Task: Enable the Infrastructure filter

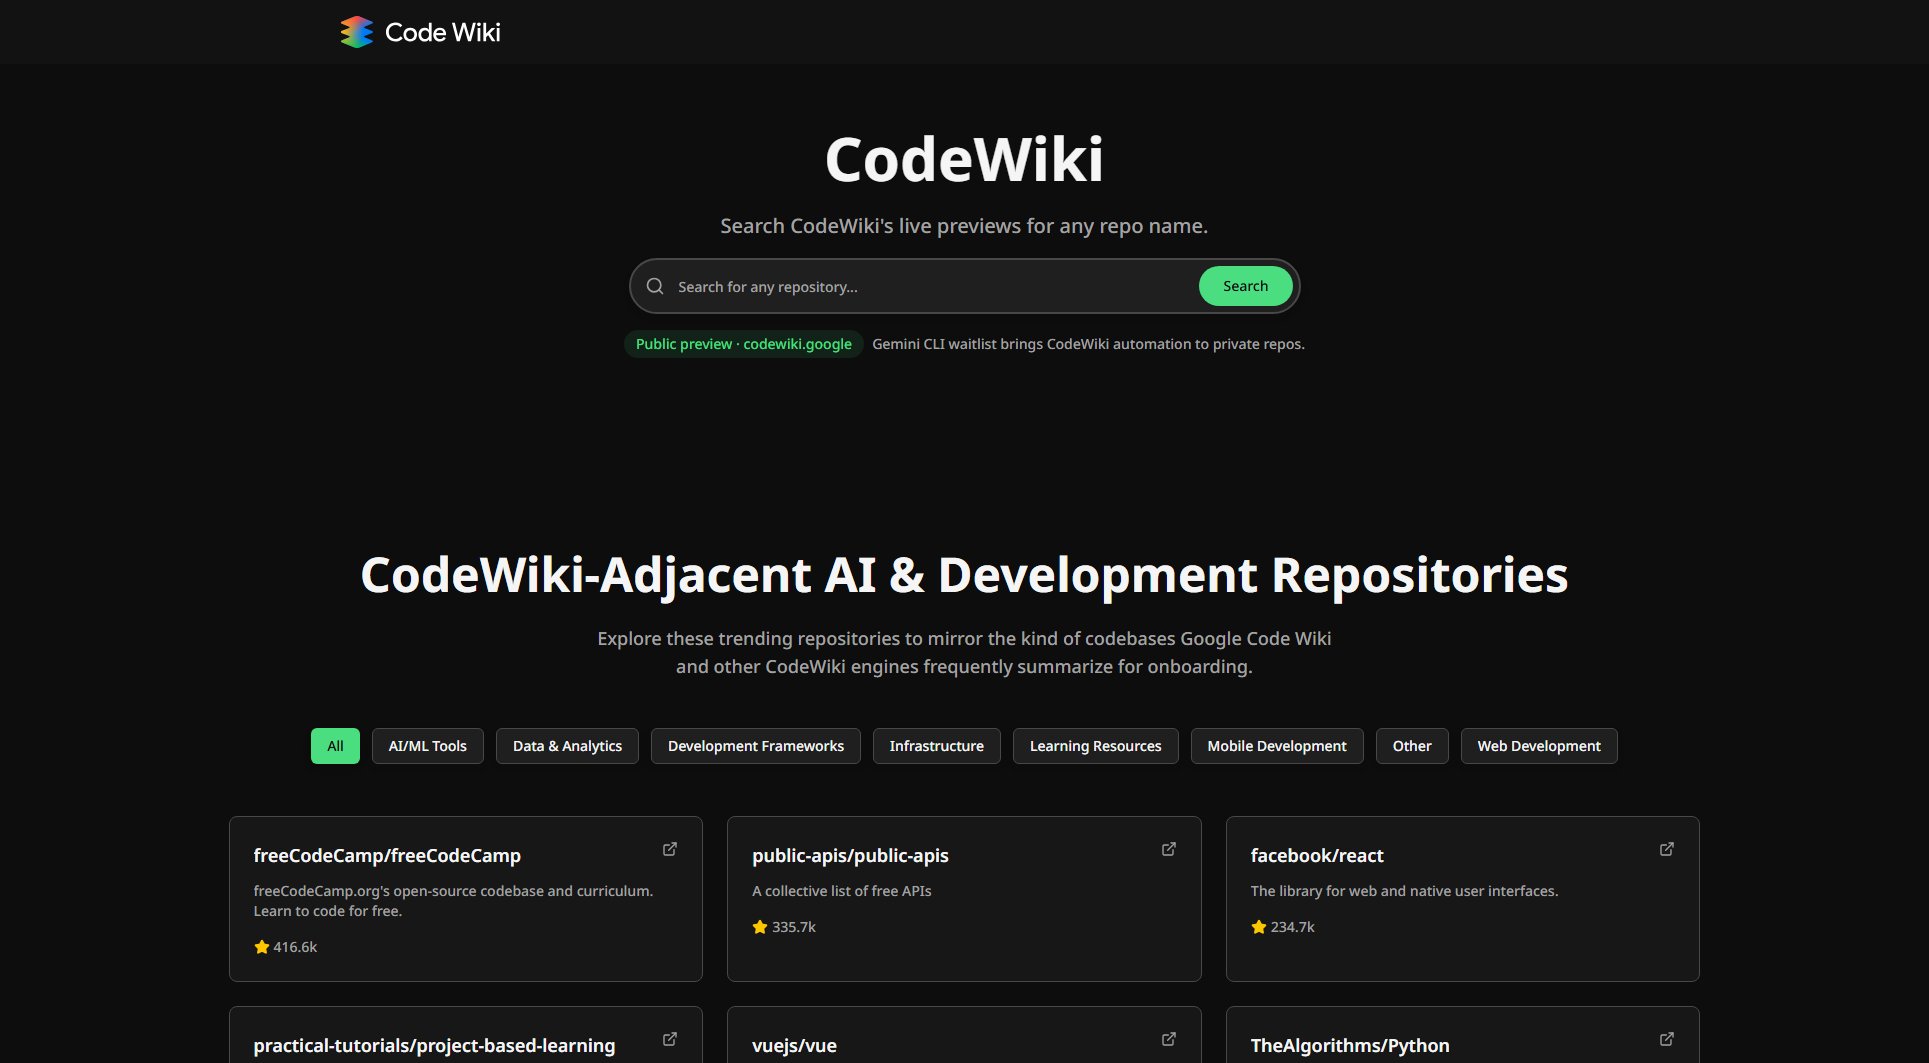Action: pos(936,745)
